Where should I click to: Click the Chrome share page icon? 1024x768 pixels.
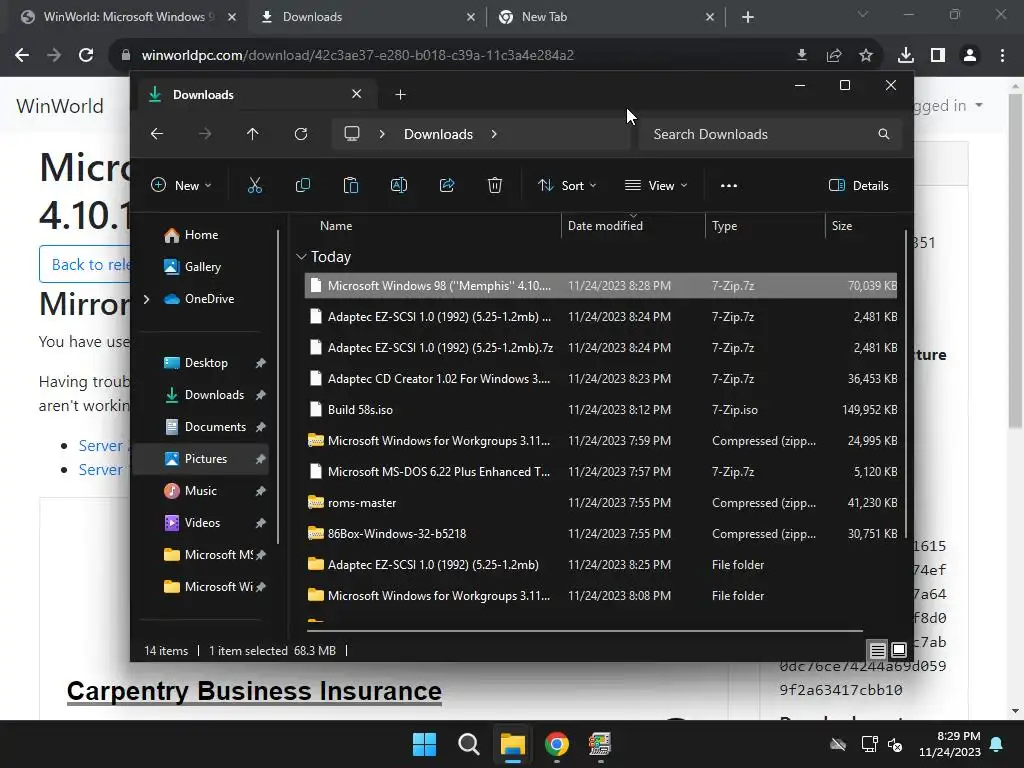[x=834, y=56]
